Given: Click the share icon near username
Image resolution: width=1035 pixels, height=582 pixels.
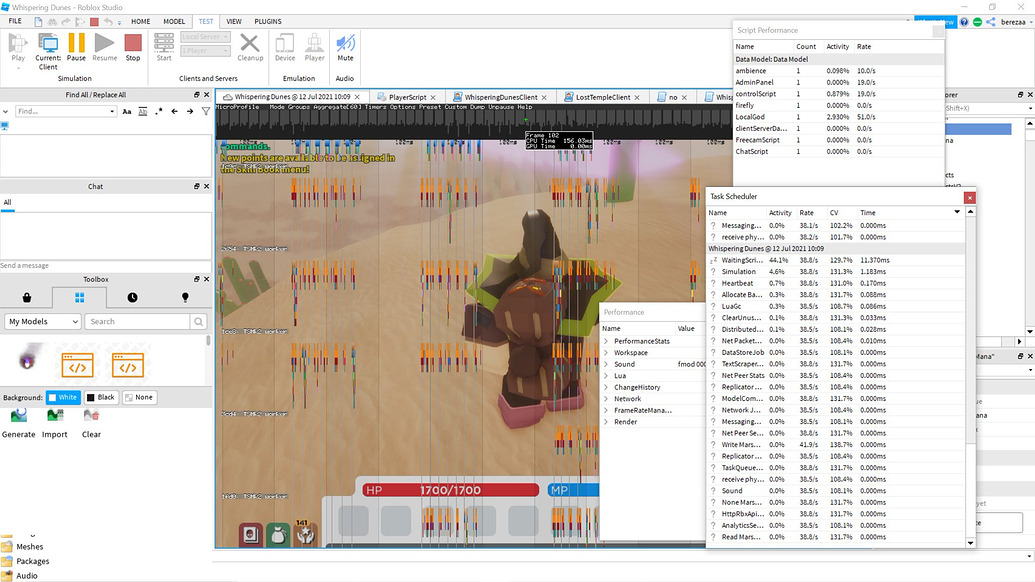Looking at the screenshot, I should (x=991, y=22).
